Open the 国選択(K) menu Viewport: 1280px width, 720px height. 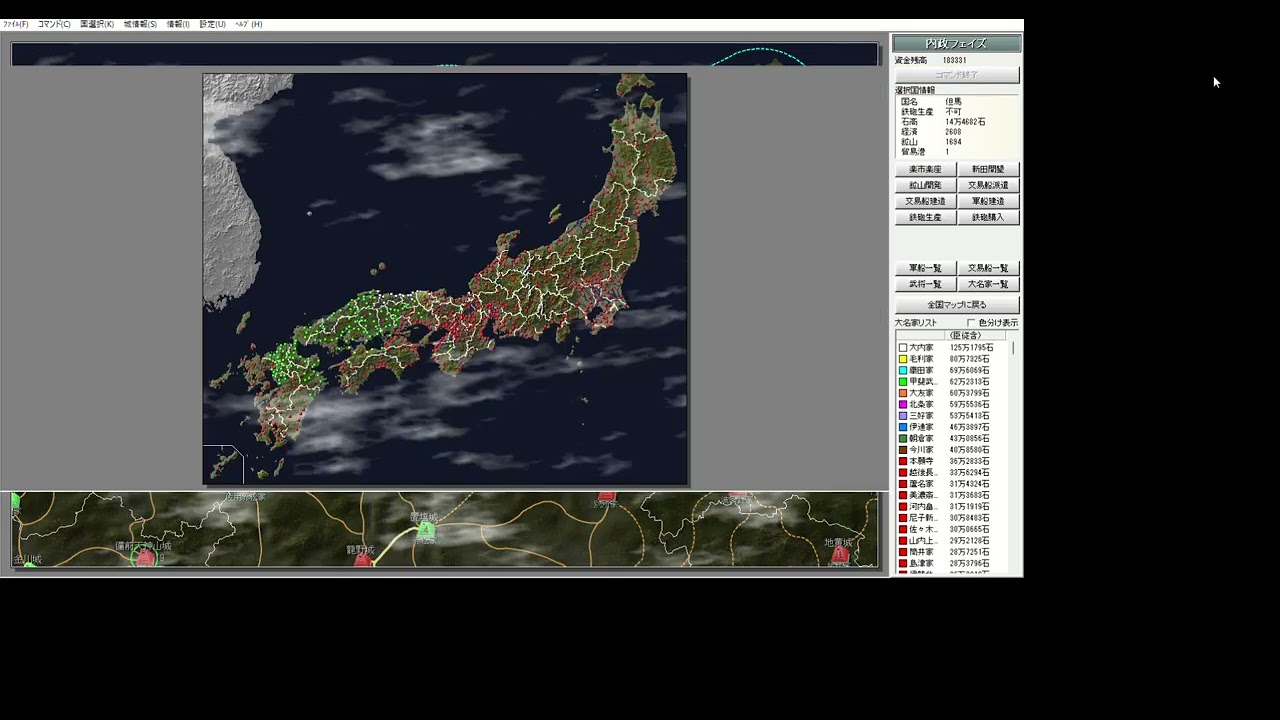pos(97,24)
